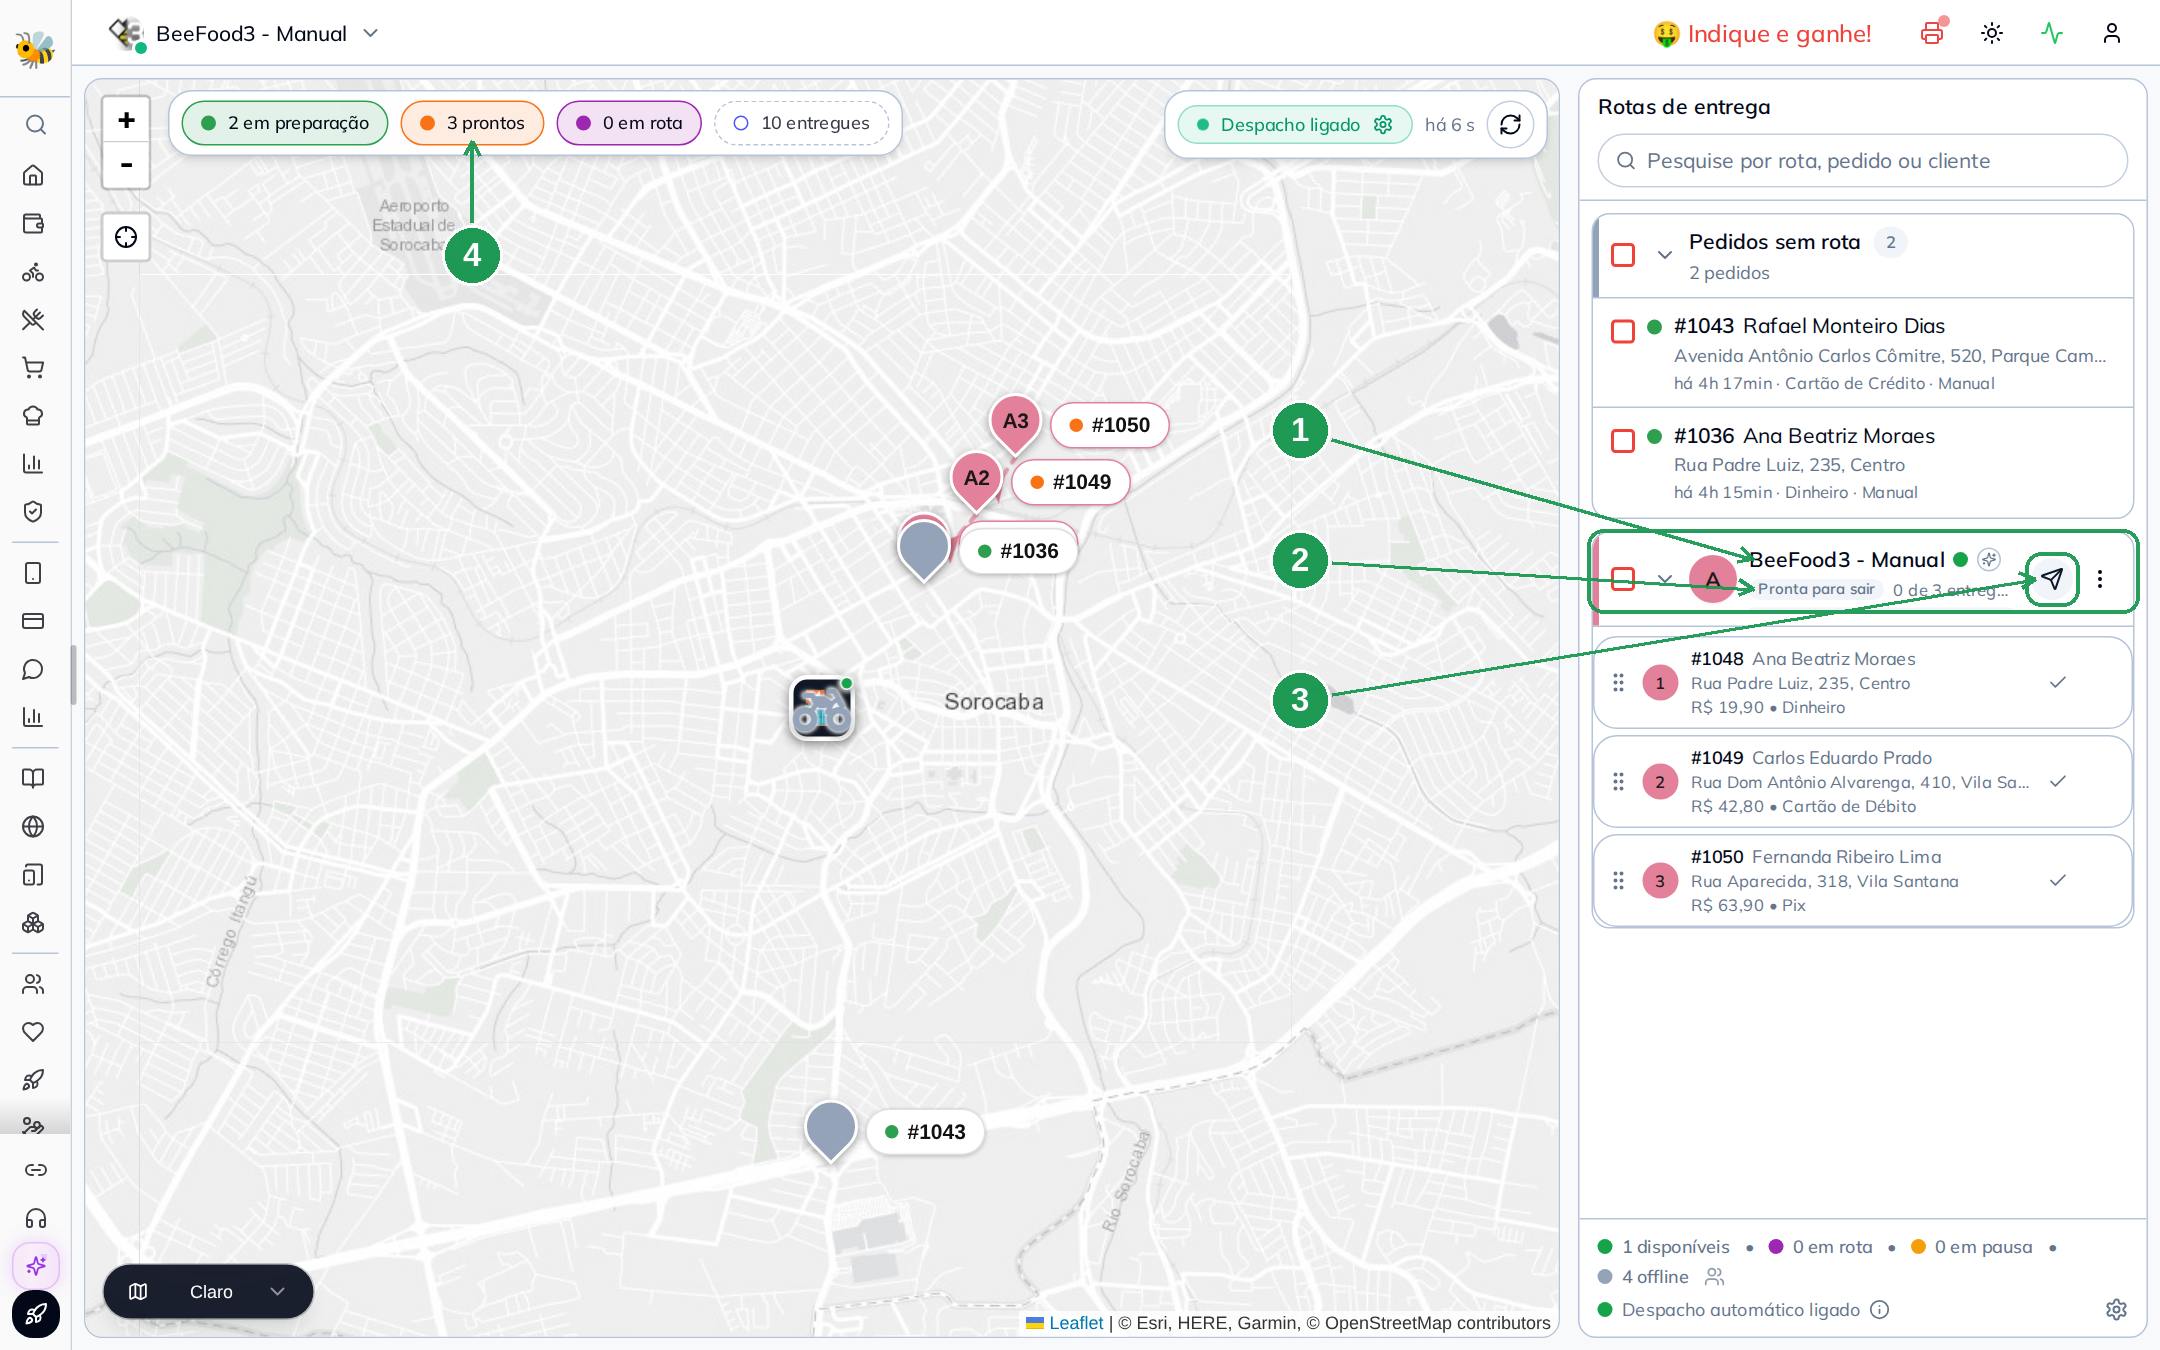Screen dimensions: 2160x1350
Task: Toggle the "3 prontos" filter chip
Action: pyautogui.click(x=472, y=123)
